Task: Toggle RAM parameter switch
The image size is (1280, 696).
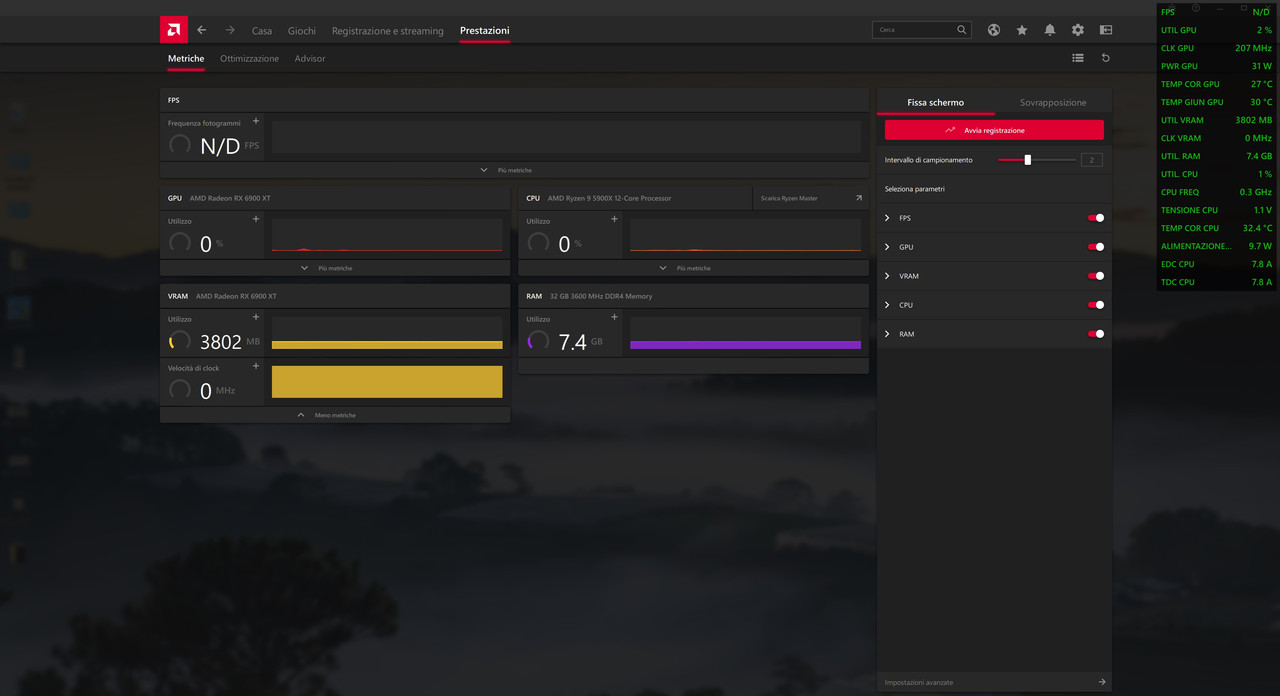Action: [1096, 334]
